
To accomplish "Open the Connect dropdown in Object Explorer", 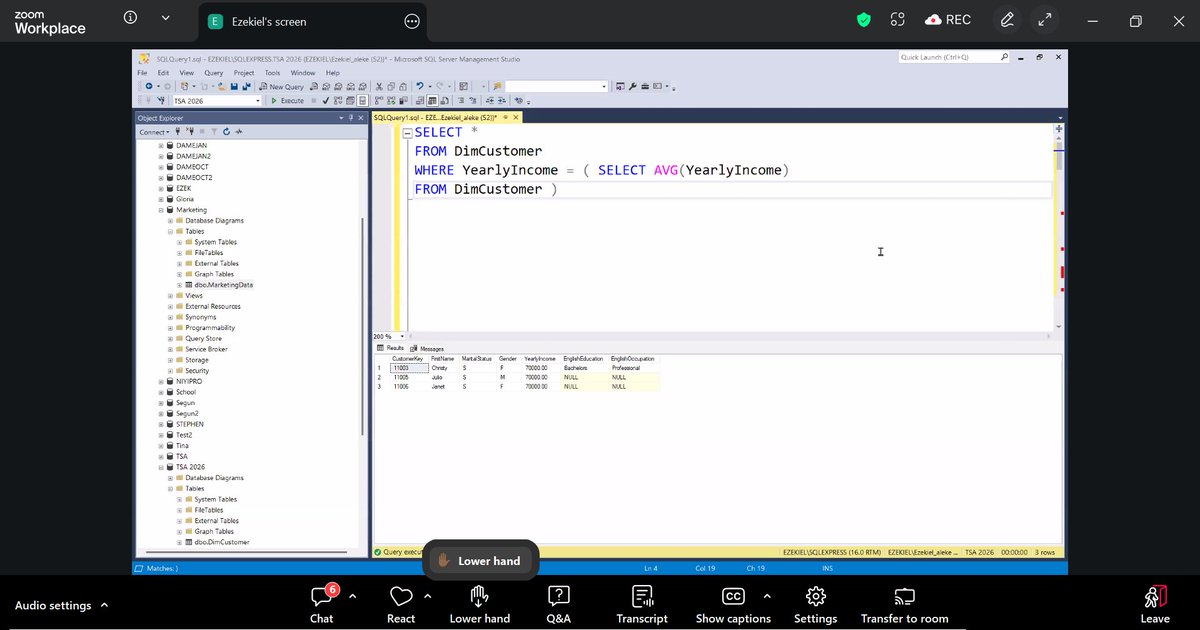I will pos(153,132).
